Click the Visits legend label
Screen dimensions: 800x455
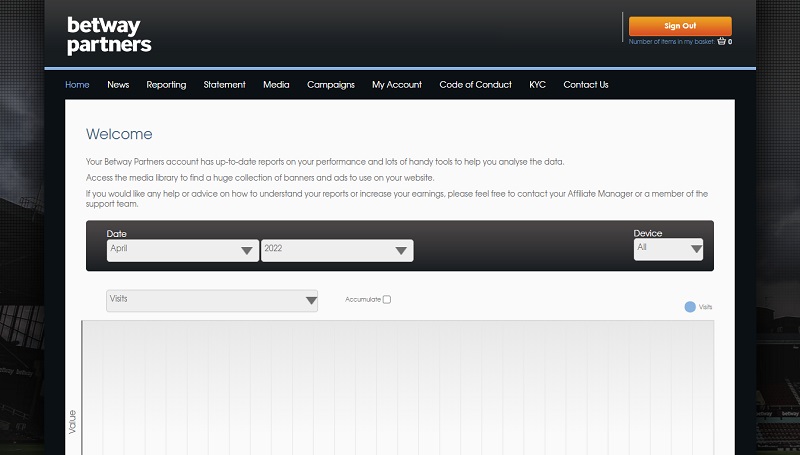(x=705, y=307)
